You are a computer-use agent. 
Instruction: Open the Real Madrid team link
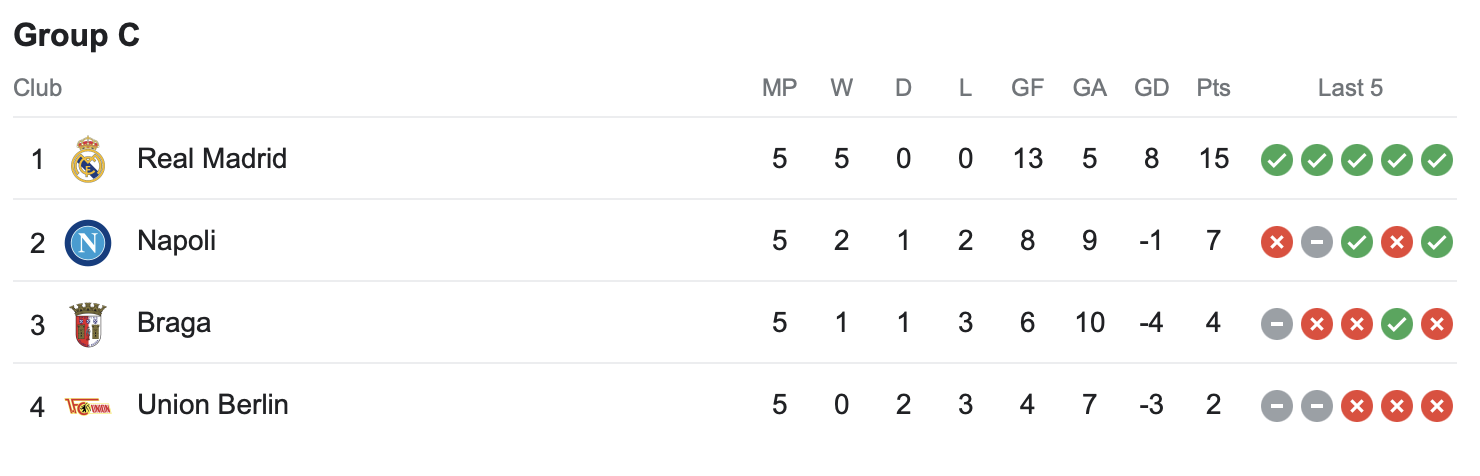(212, 159)
